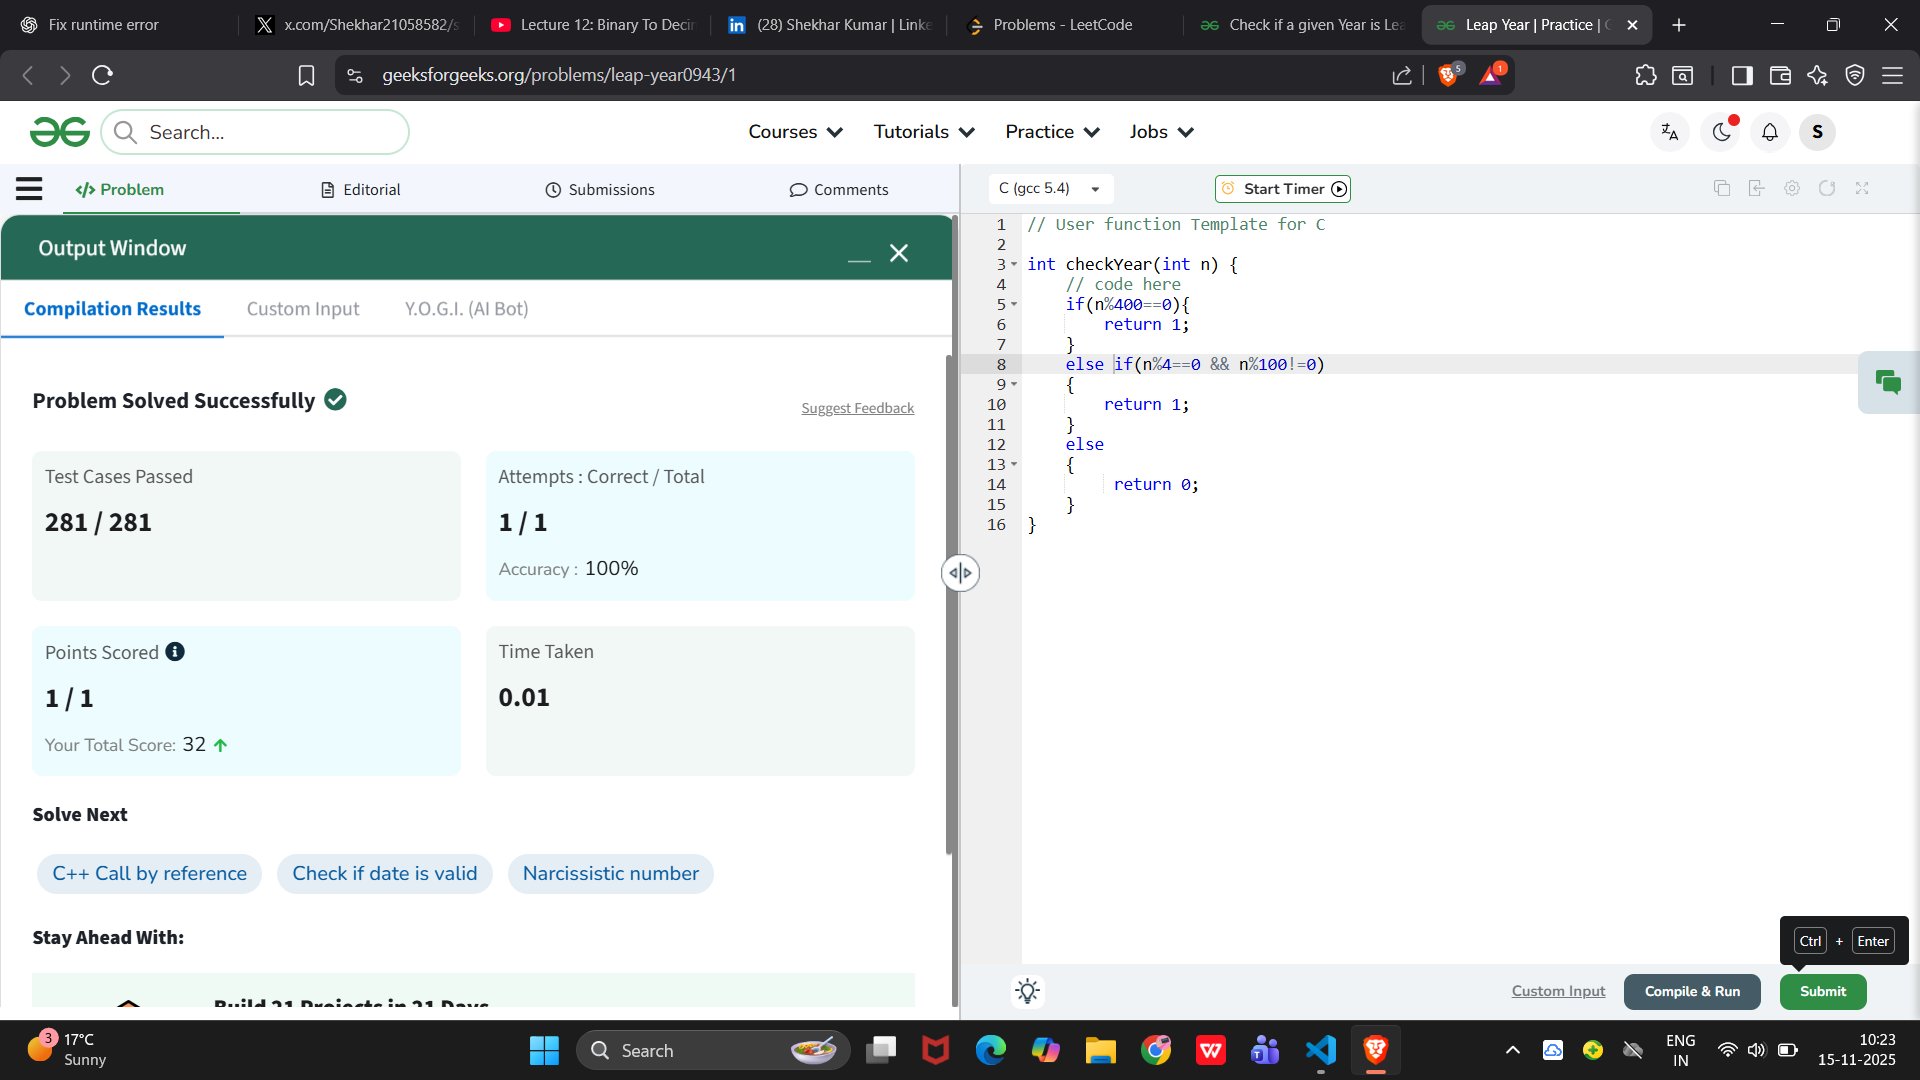Open the Editorial tab

click(x=361, y=190)
